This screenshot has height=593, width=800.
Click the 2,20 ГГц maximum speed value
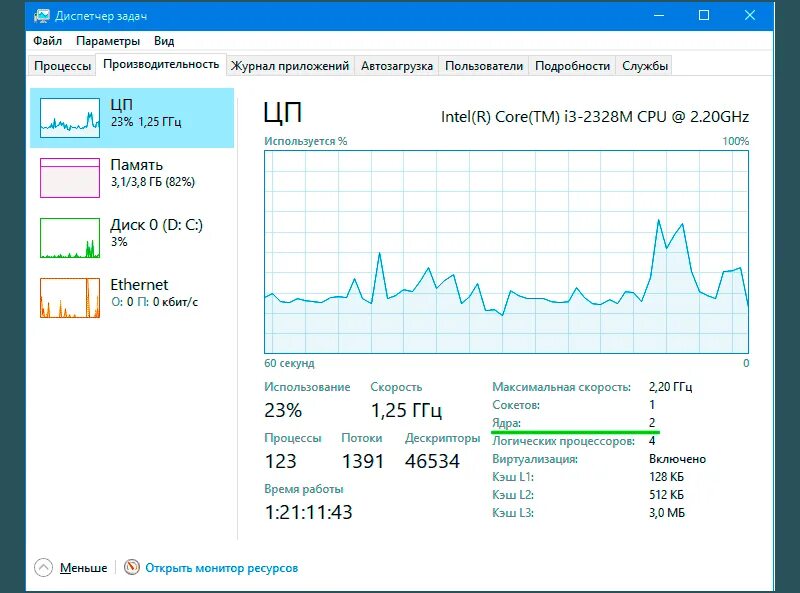670,387
